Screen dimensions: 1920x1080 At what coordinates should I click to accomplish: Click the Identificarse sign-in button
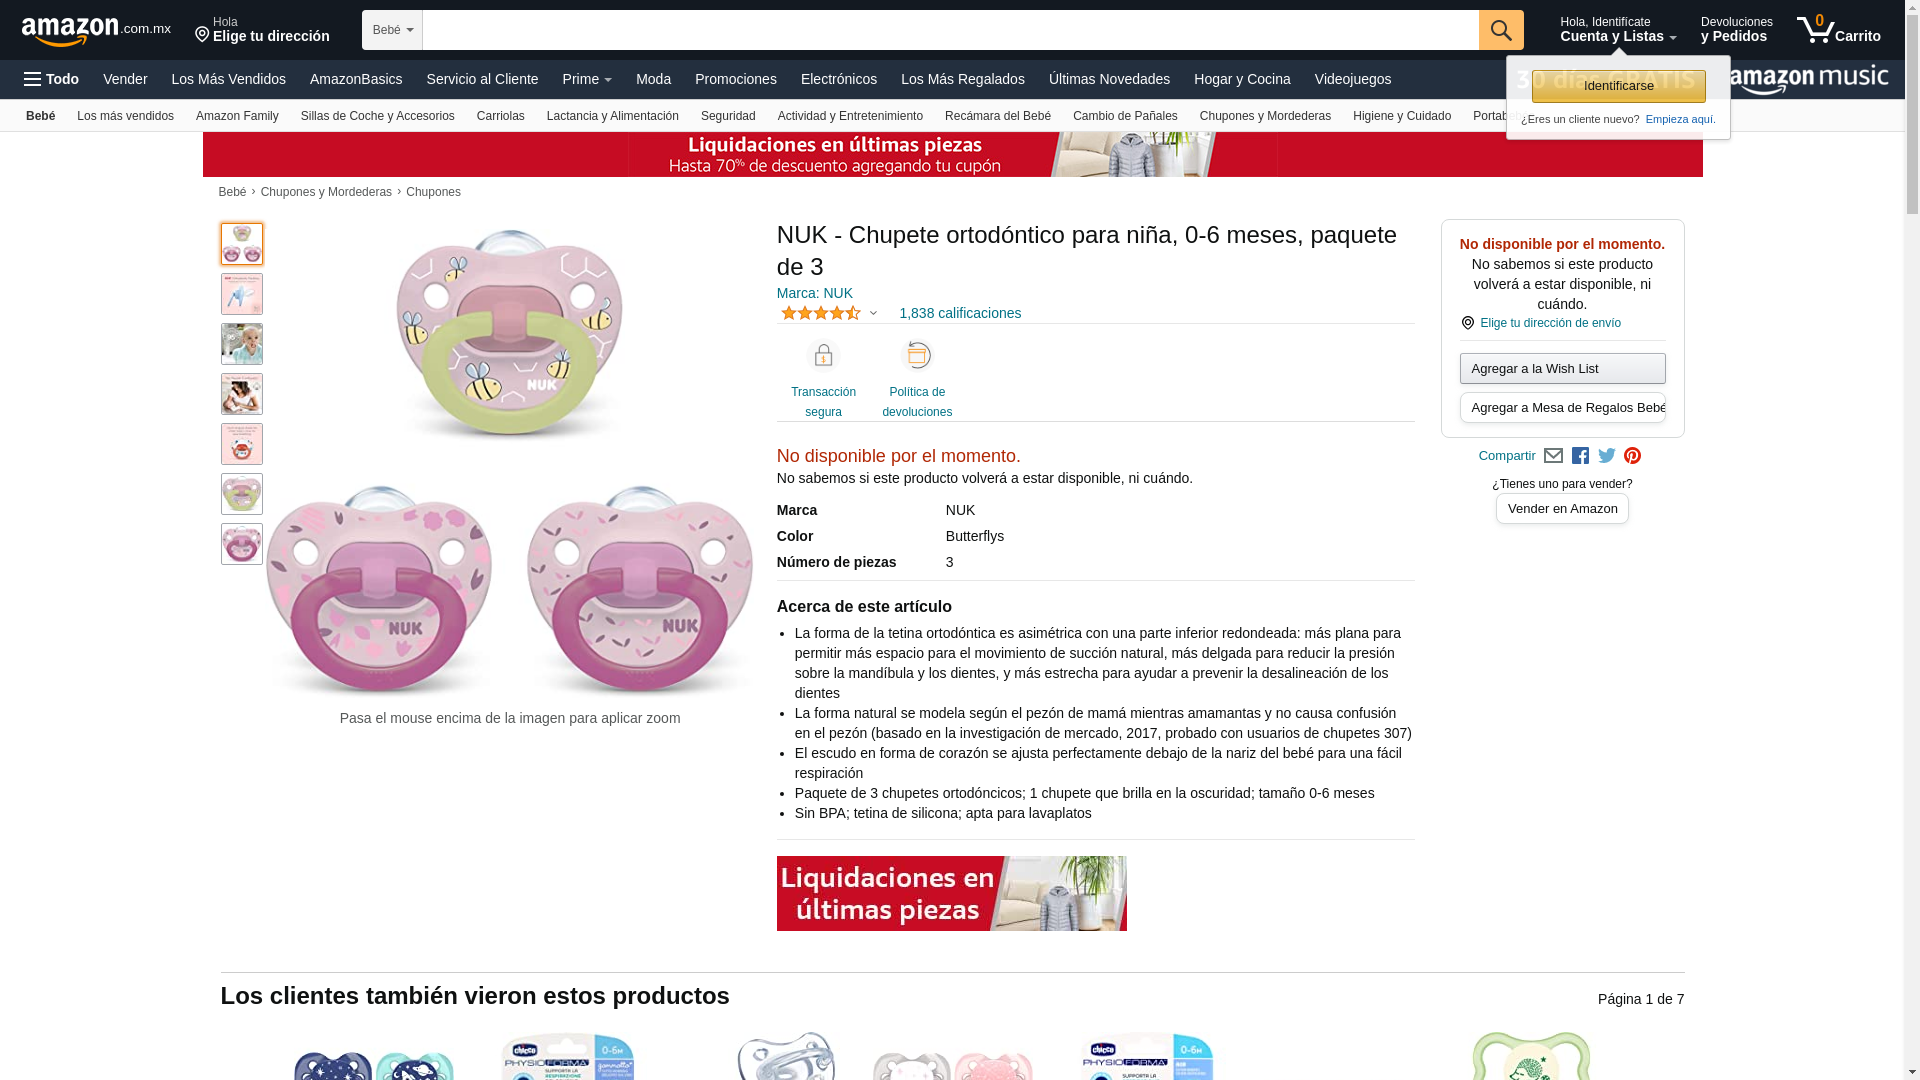(1618, 86)
